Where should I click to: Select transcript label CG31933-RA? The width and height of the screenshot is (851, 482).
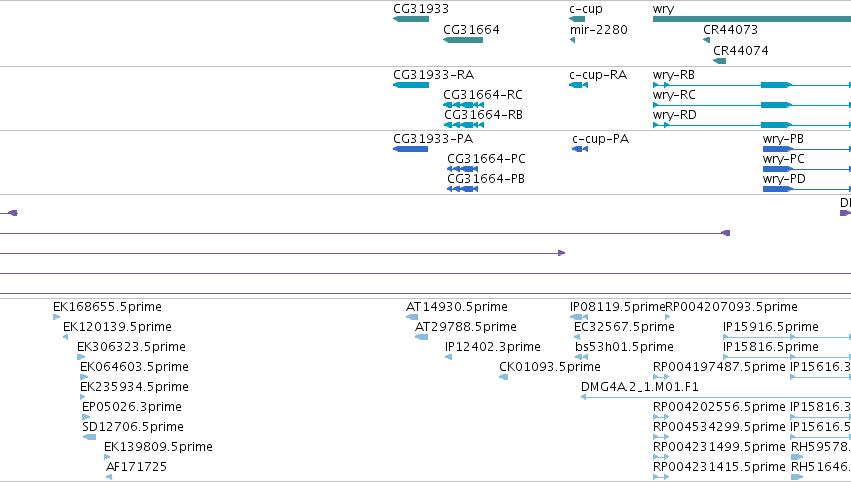pos(433,75)
